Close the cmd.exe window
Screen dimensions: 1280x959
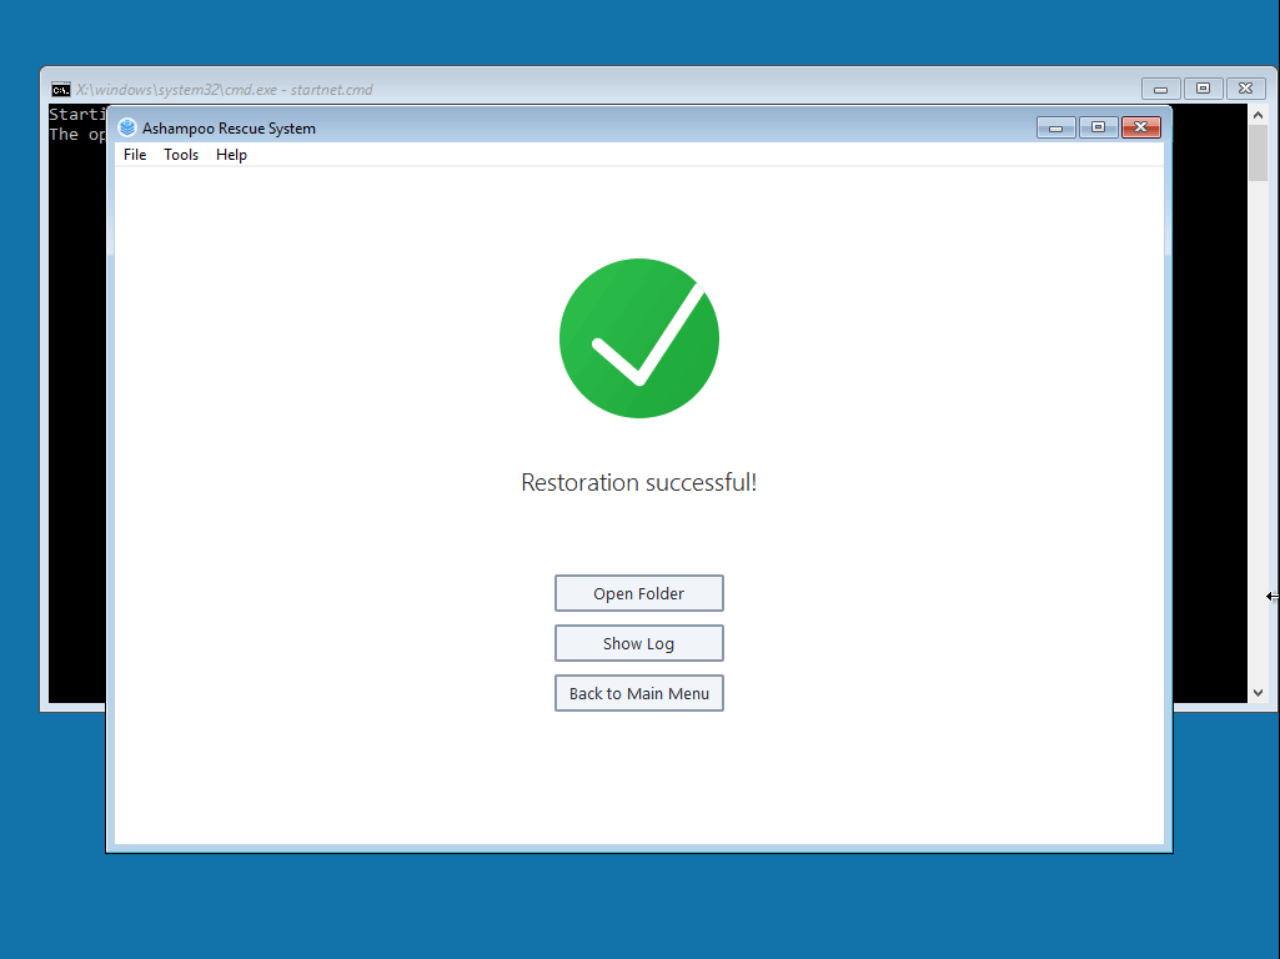coord(1246,89)
